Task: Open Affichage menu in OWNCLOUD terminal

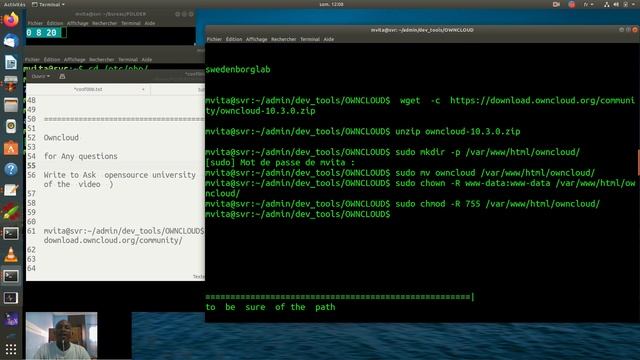Action: click(x=256, y=39)
